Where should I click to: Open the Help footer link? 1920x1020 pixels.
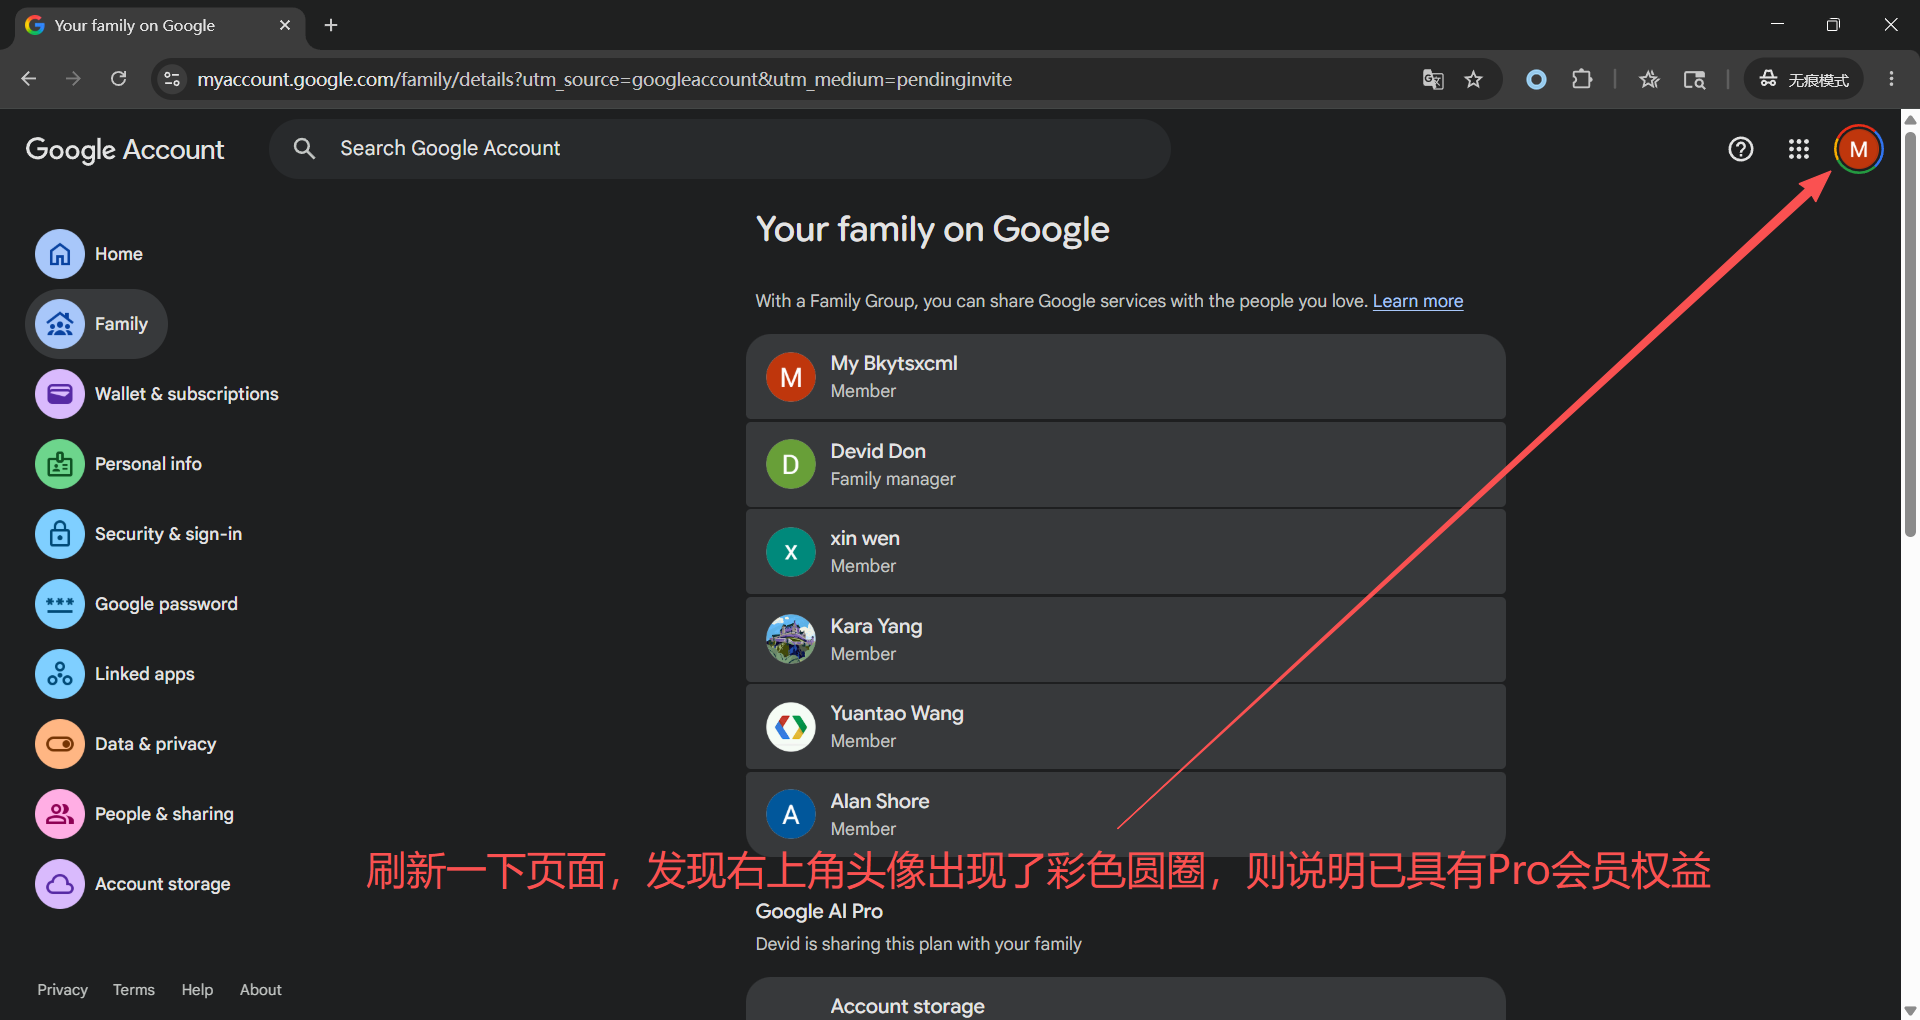coord(197,989)
